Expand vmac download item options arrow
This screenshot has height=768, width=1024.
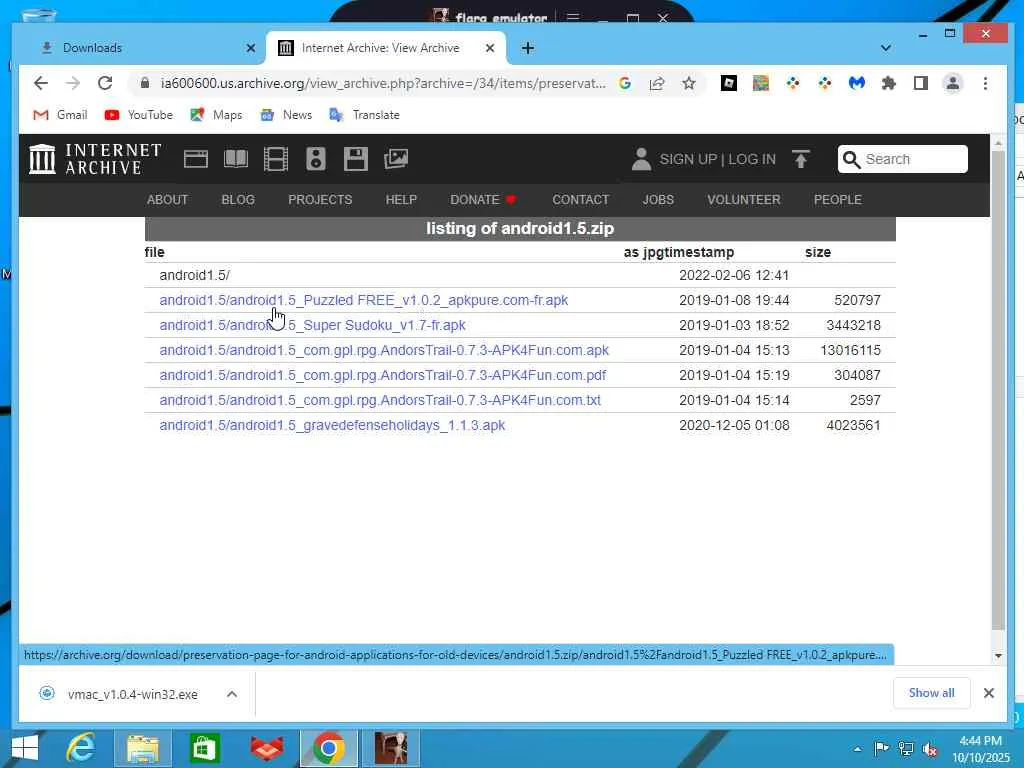[x=232, y=694]
